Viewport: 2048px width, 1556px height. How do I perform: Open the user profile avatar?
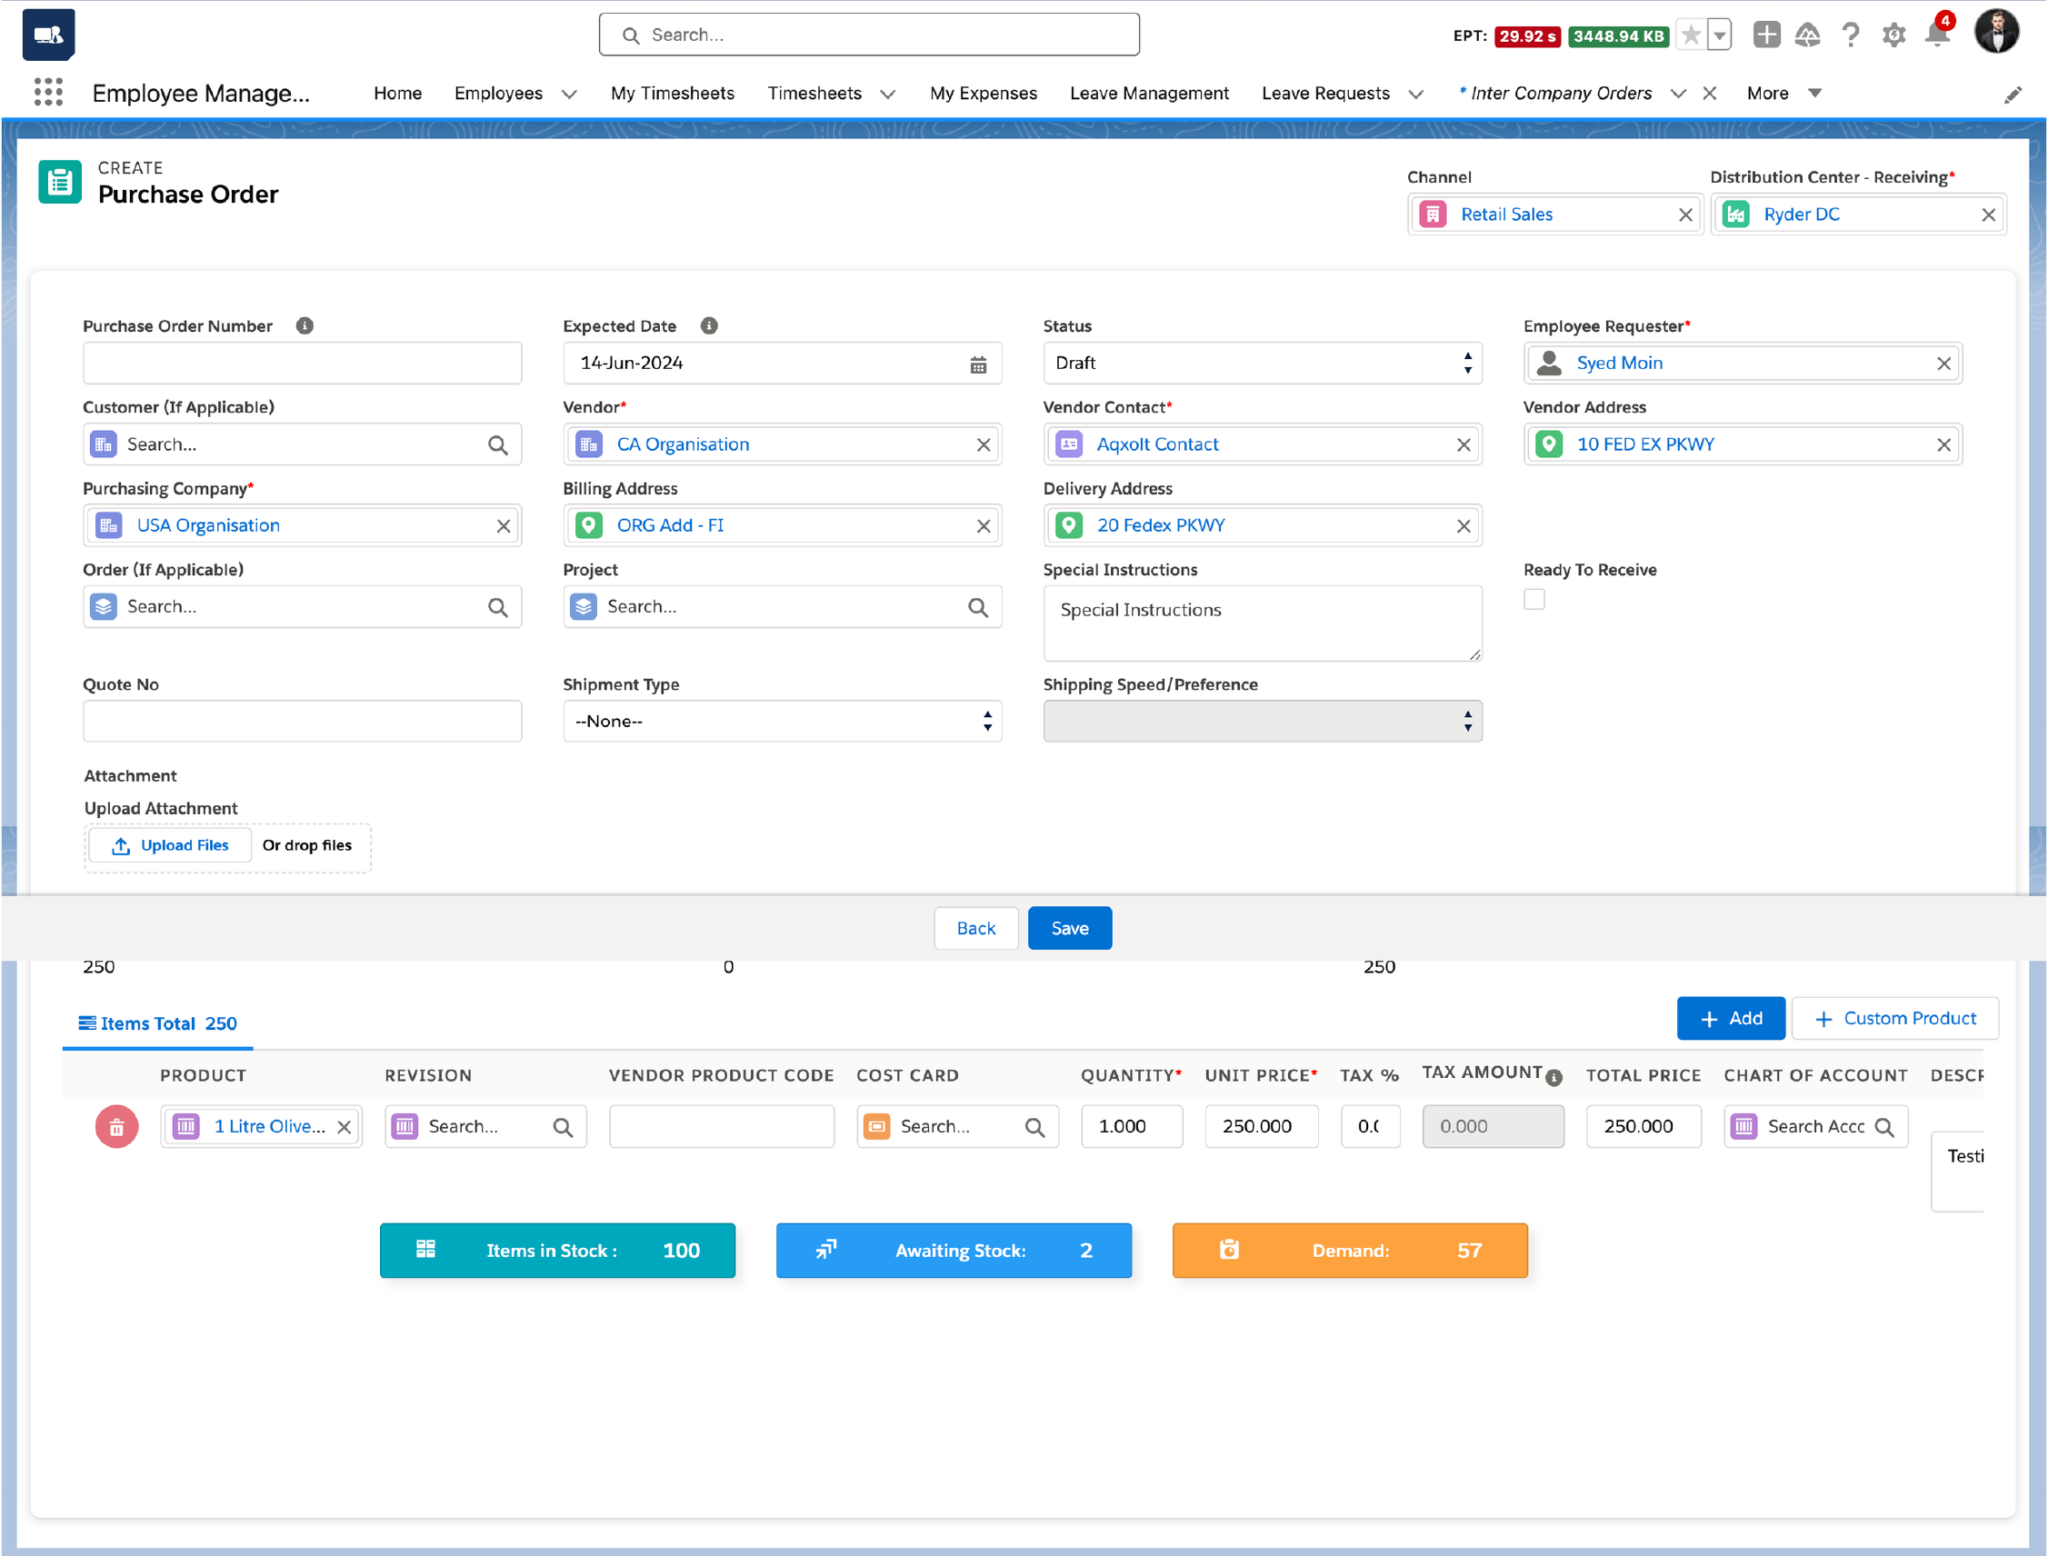tap(1996, 32)
